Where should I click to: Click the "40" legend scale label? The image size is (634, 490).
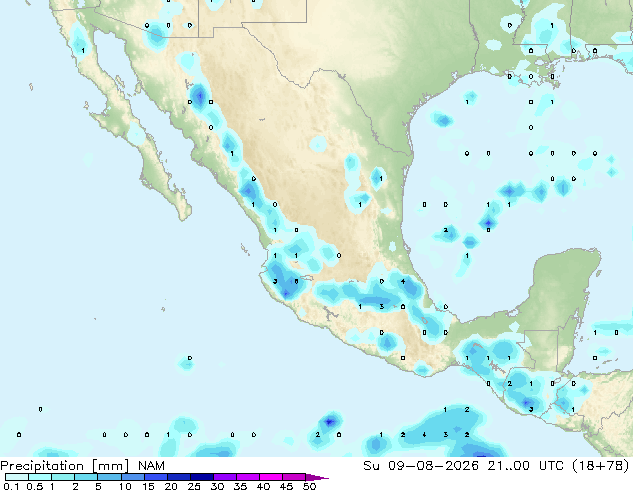click(x=263, y=486)
